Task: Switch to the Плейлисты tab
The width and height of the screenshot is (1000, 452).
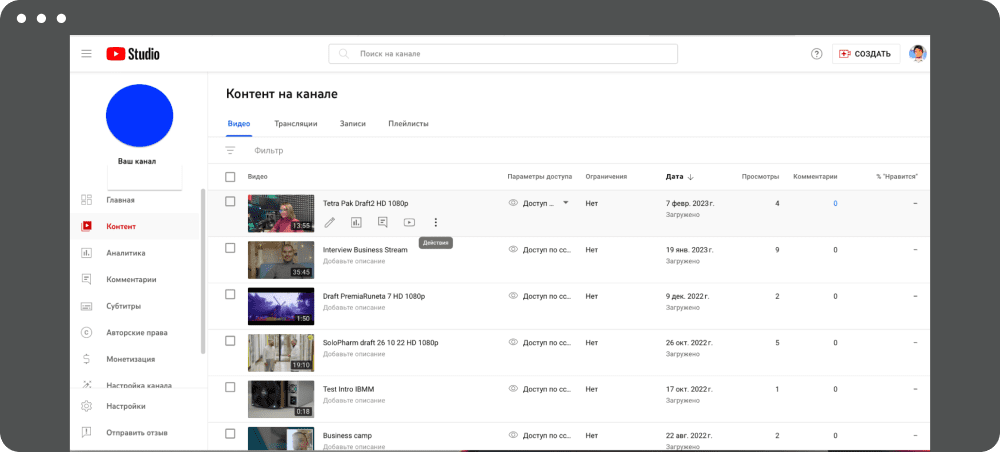Action: [408, 124]
